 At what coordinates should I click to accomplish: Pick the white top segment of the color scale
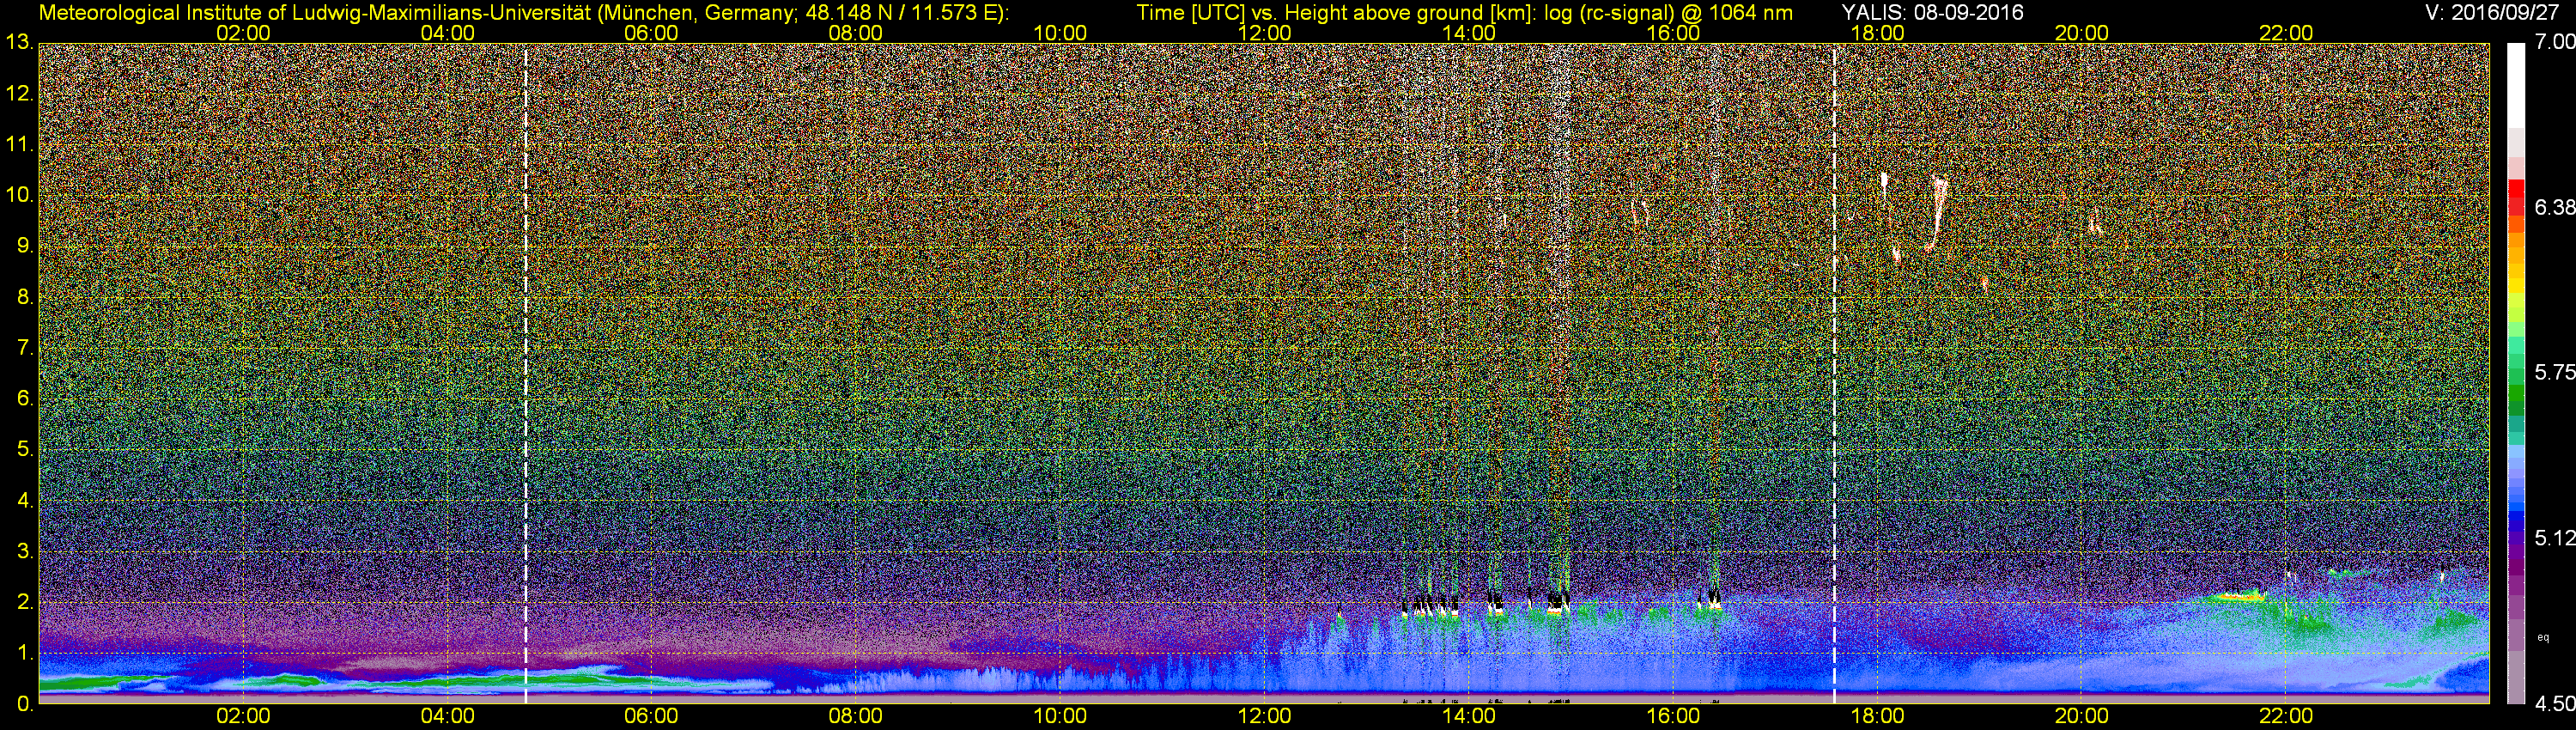(x=2516, y=85)
